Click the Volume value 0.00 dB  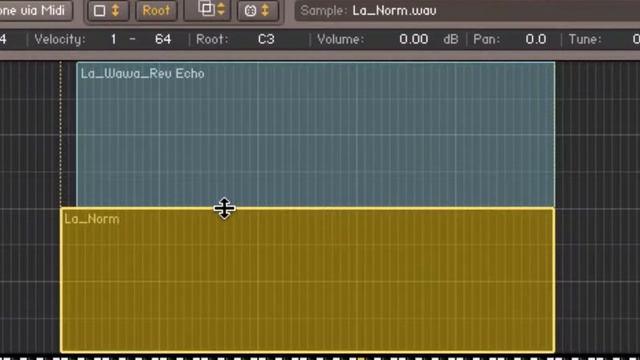[413, 39]
